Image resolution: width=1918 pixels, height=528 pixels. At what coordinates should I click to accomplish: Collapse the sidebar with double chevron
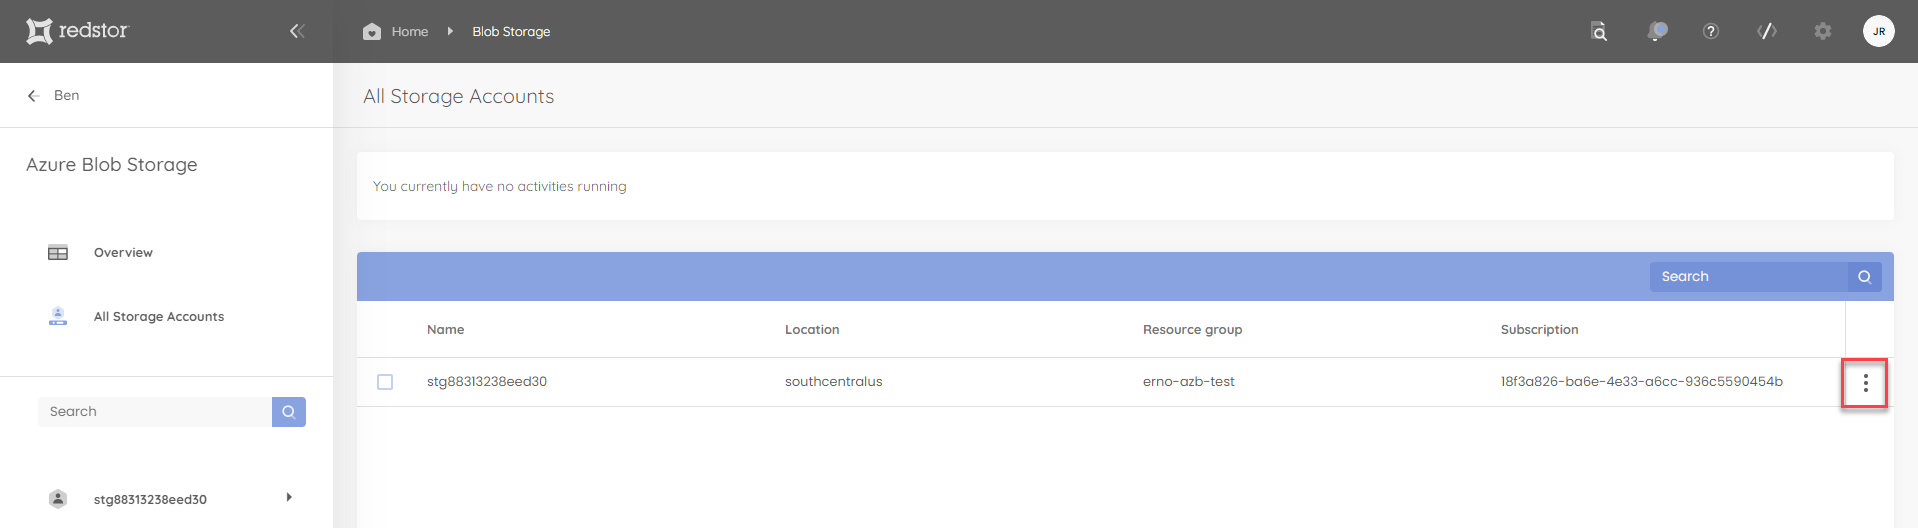[297, 31]
